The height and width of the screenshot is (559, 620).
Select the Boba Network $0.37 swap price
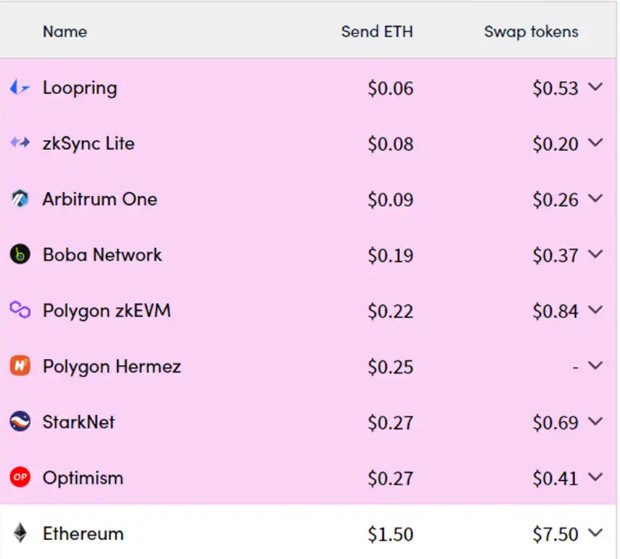[555, 255]
